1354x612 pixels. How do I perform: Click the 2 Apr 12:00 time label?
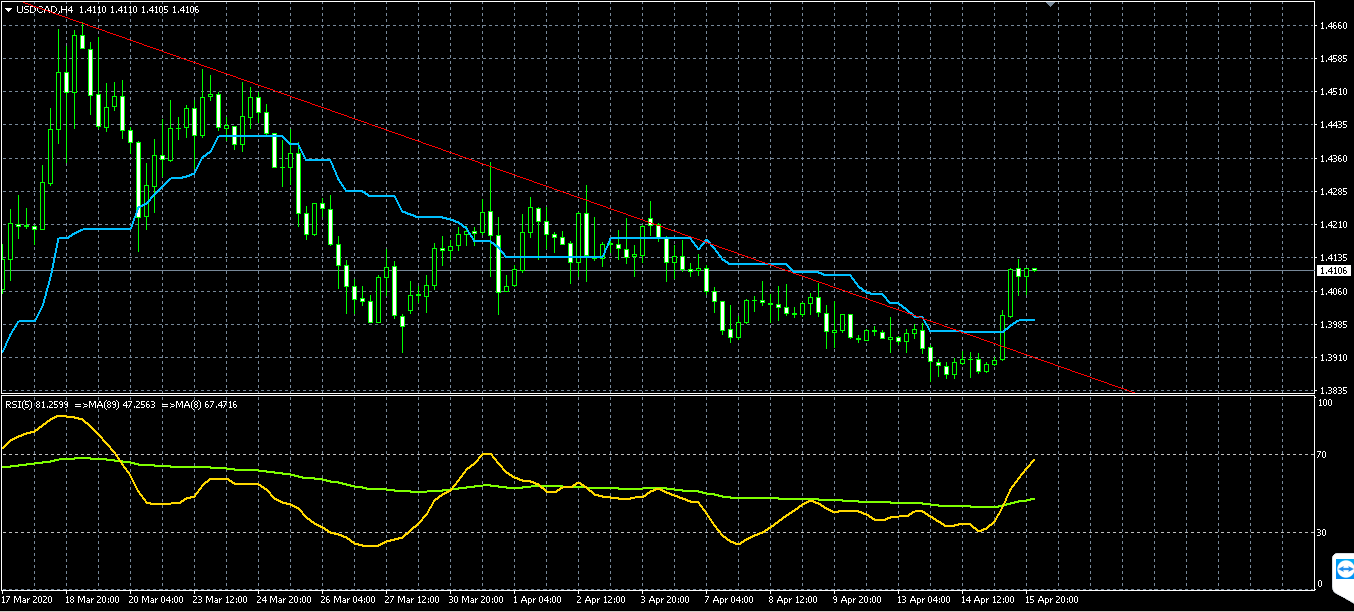tap(602, 601)
